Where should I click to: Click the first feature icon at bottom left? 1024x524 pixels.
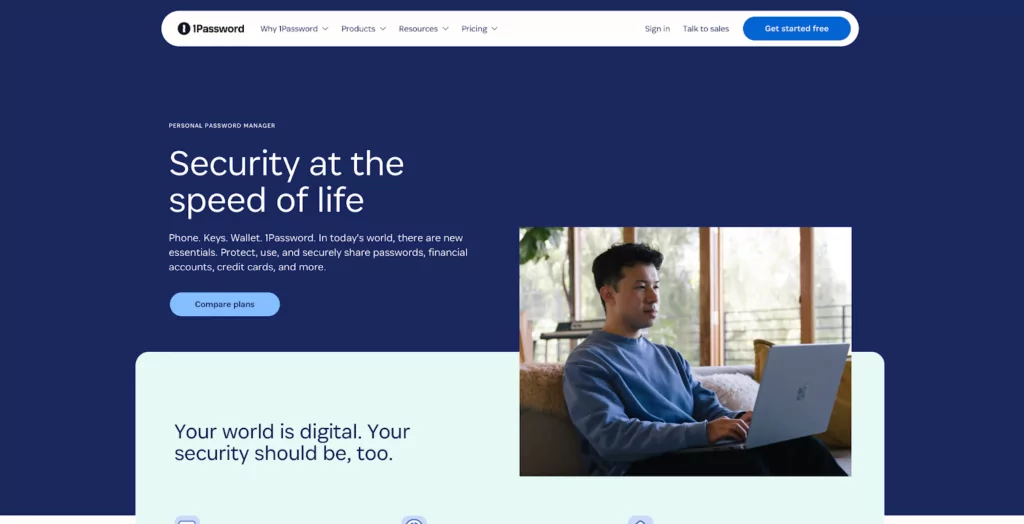click(x=187, y=520)
